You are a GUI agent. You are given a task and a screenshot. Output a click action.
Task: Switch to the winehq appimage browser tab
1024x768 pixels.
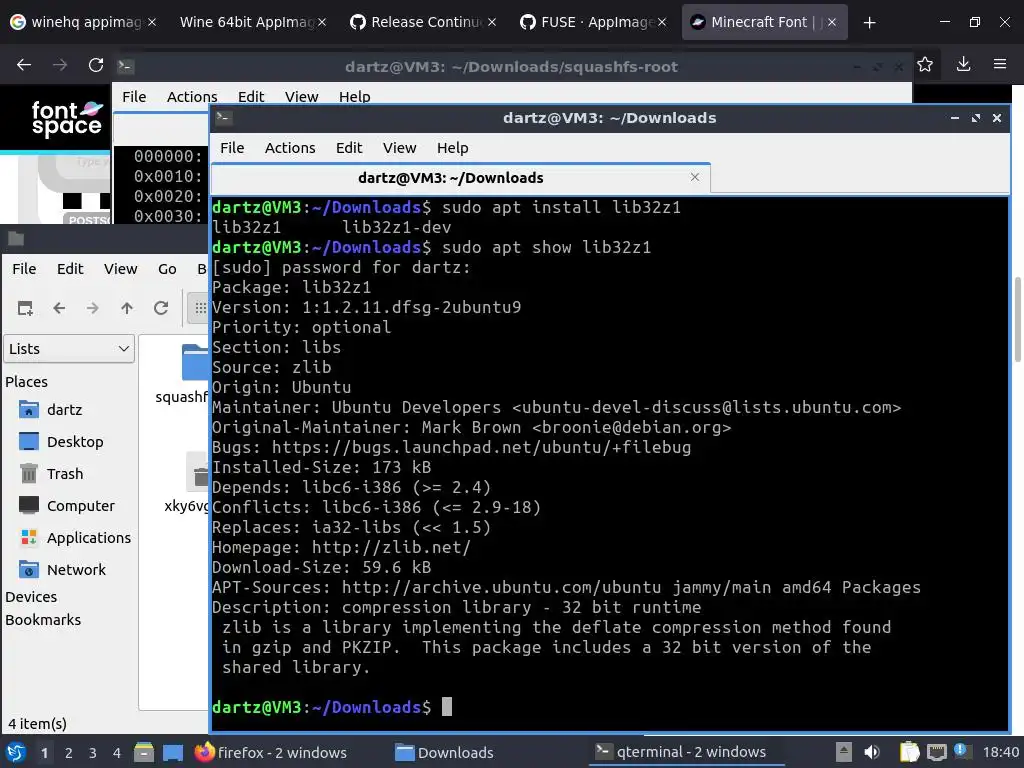[83, 22]
